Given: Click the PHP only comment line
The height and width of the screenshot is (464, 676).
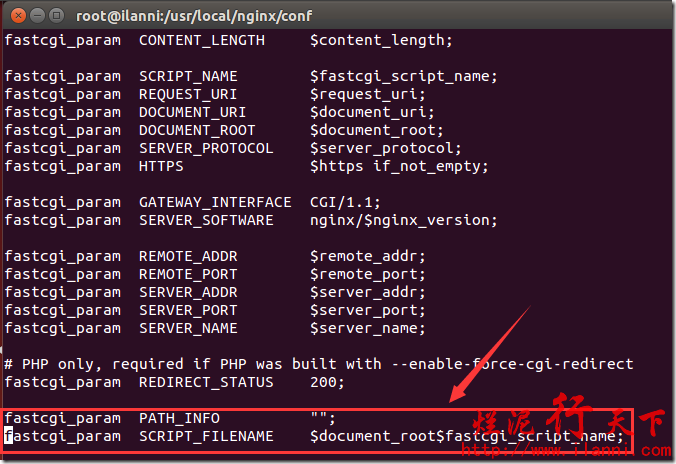Looking at the screenshot, I should (319, 364).
